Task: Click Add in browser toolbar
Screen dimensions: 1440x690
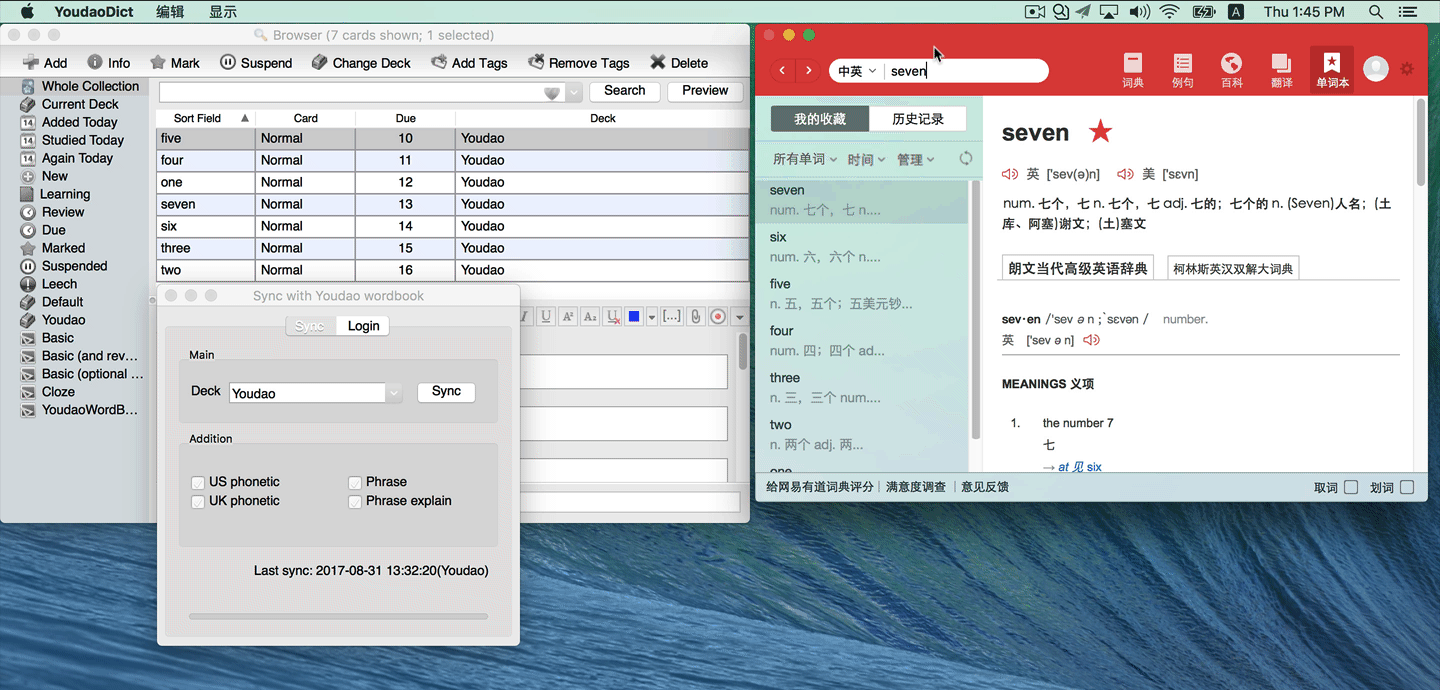Action: coord(45,62)
